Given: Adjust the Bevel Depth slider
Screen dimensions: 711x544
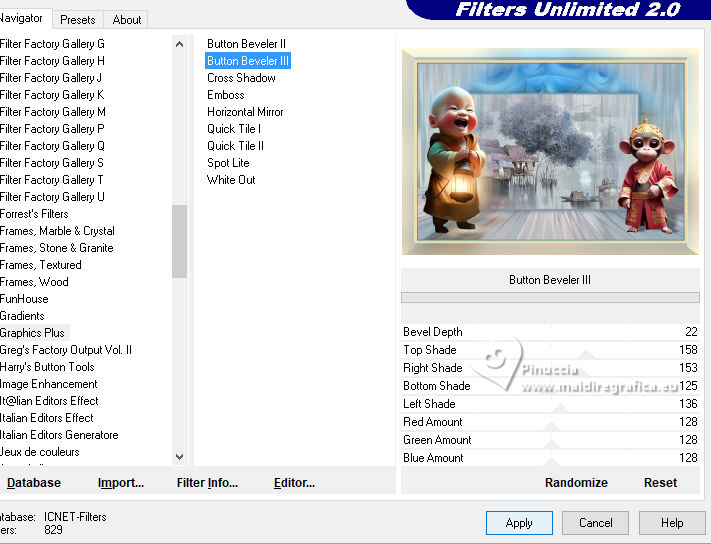Looking at the screenshot, I should 550,332.
